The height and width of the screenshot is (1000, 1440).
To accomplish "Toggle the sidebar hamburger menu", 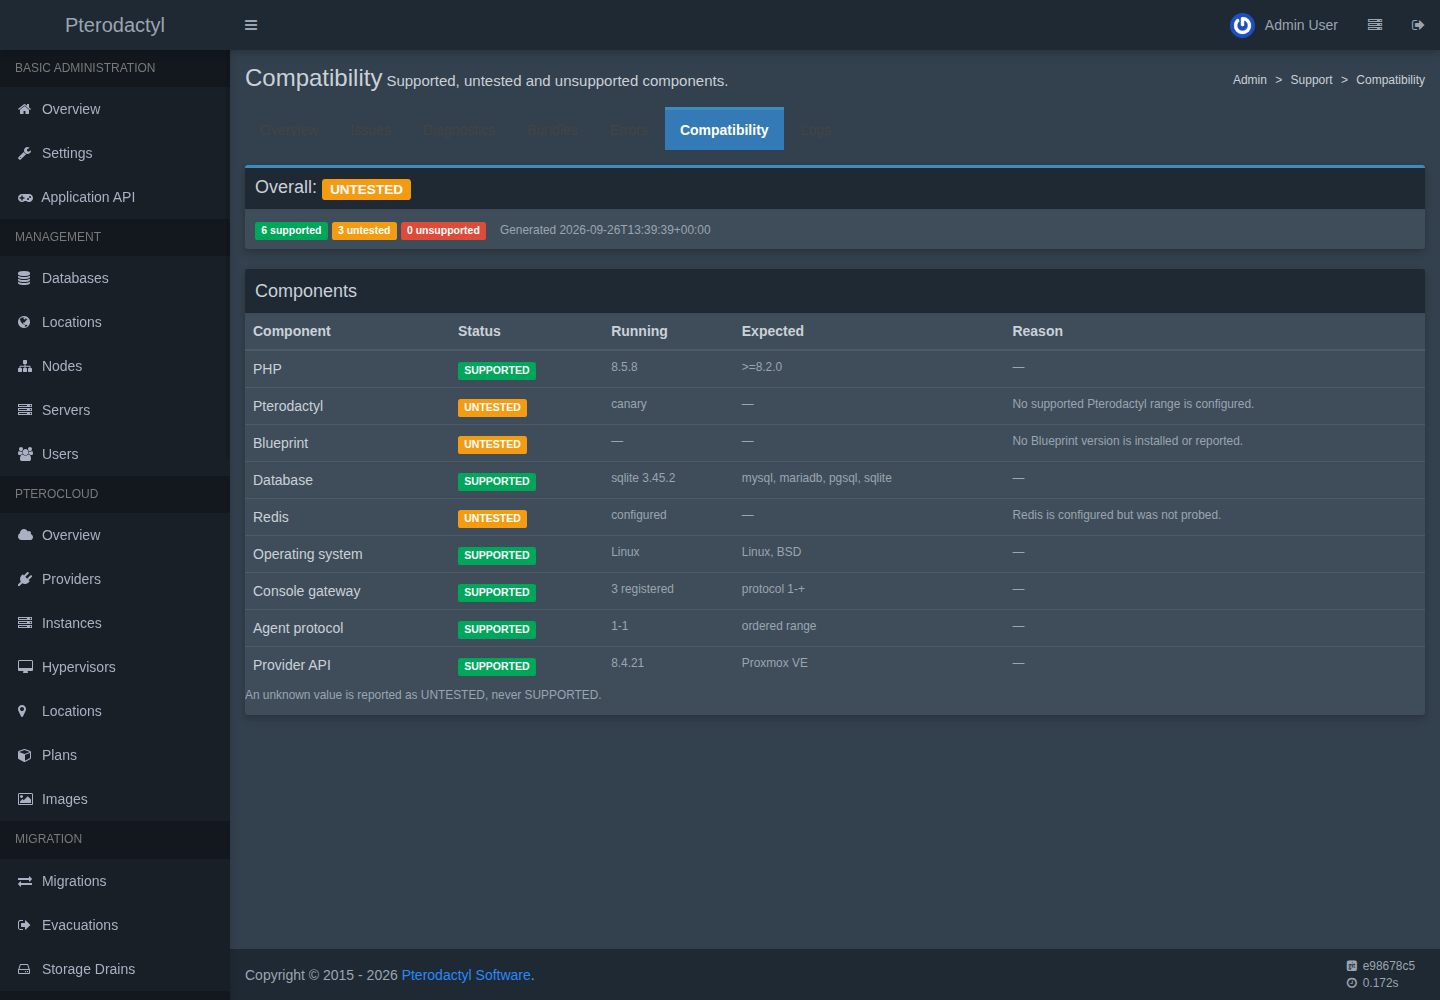I will (251, 25).
